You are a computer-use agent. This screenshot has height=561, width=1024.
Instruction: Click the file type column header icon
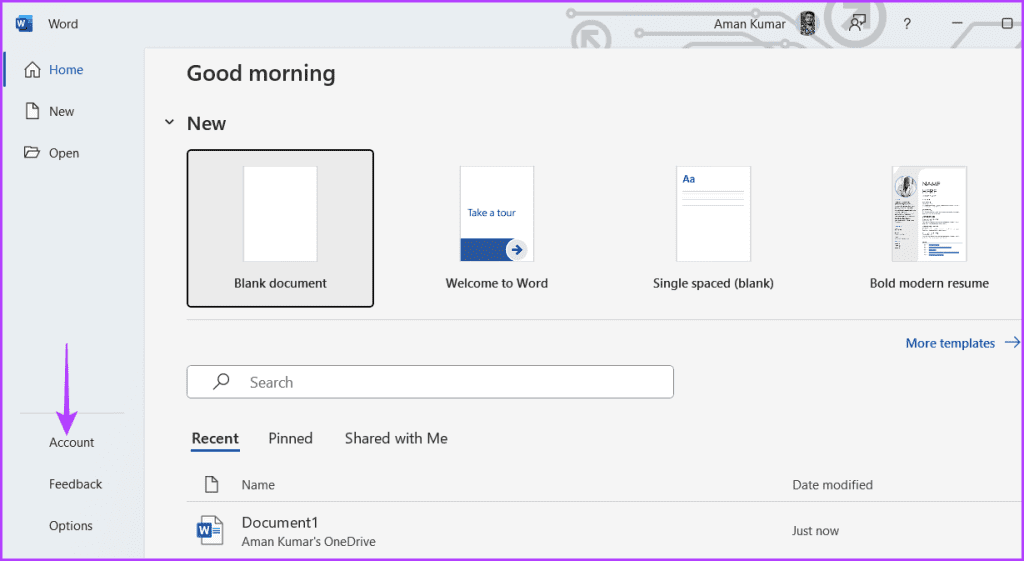pos(211,485)
